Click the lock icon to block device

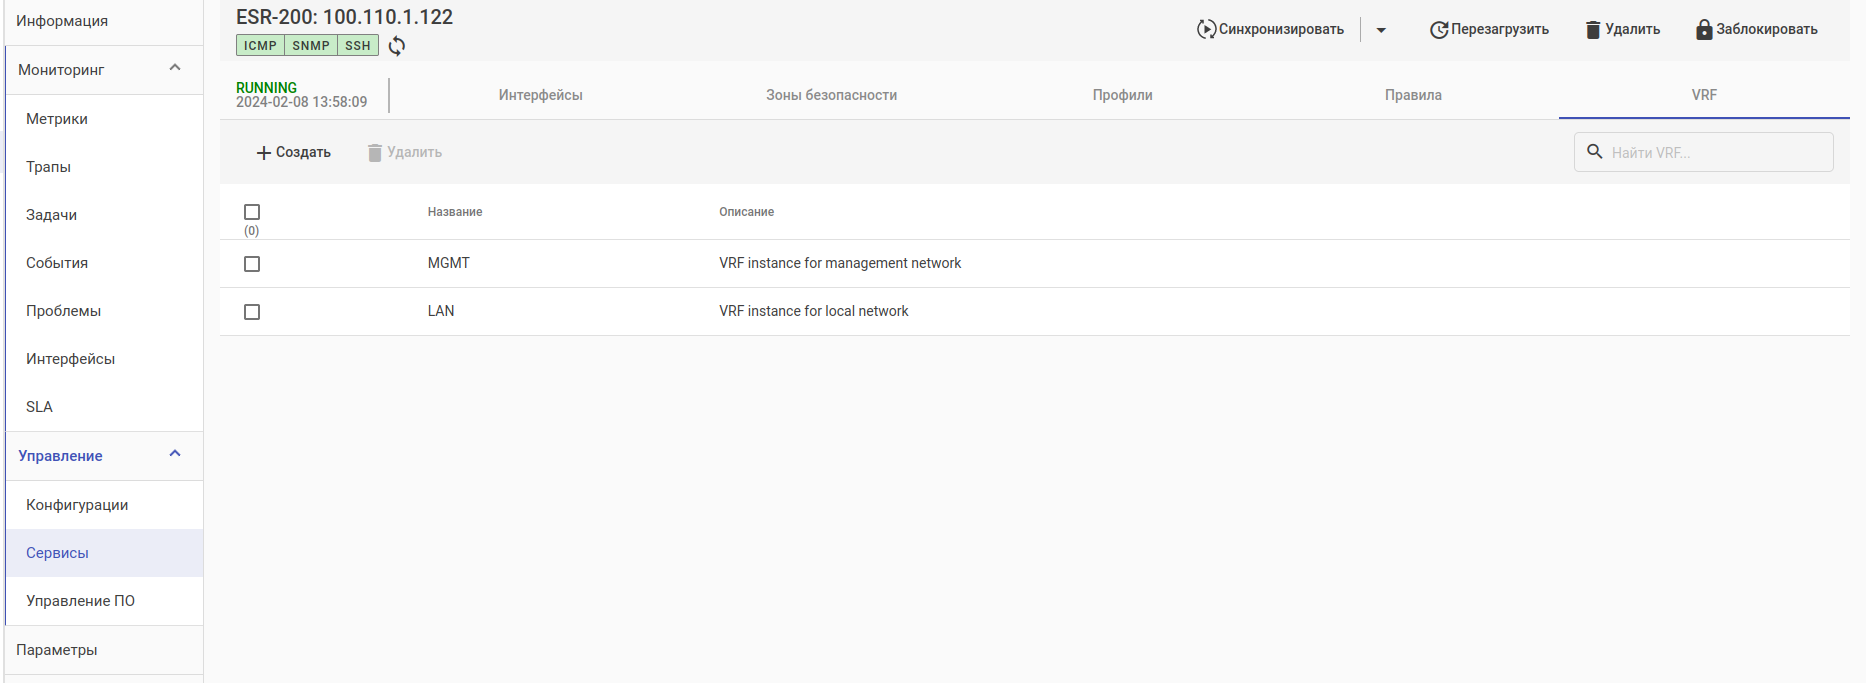click(1704, 30)
